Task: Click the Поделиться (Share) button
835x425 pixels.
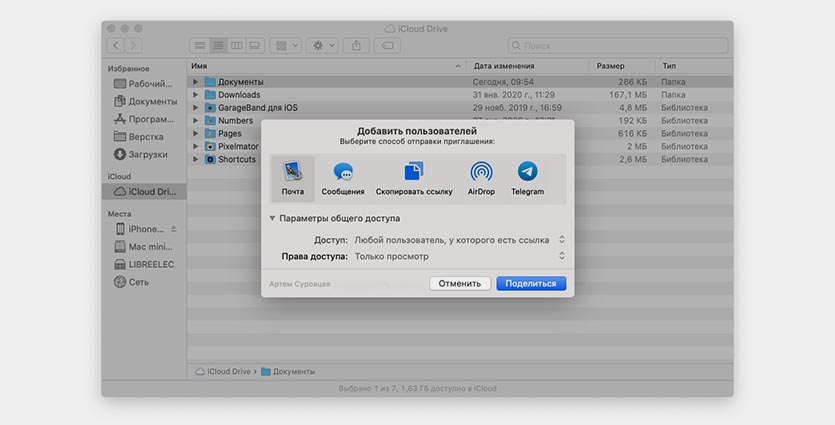Action: [x=530, y=283]
